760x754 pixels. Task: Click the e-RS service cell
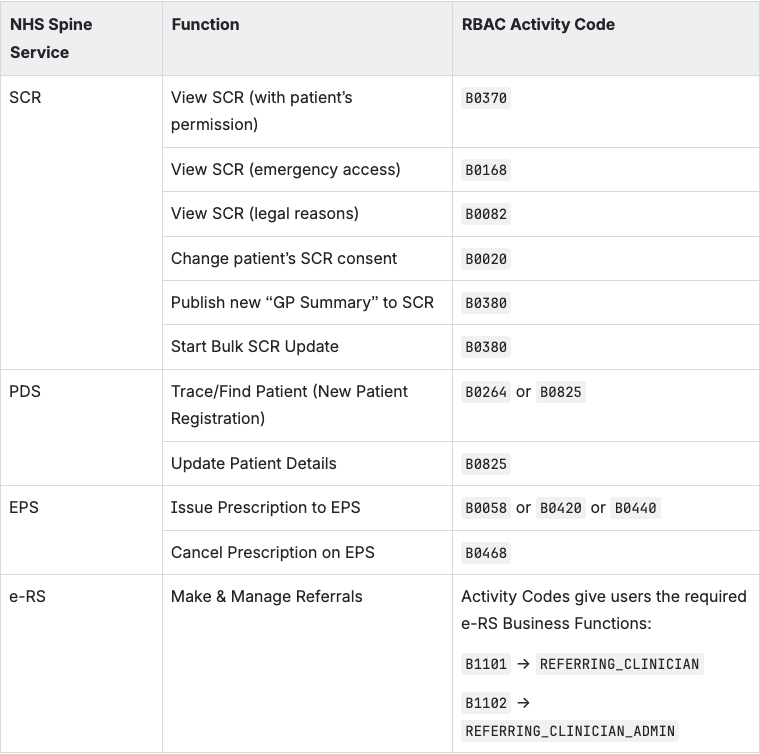coord(28,596)
